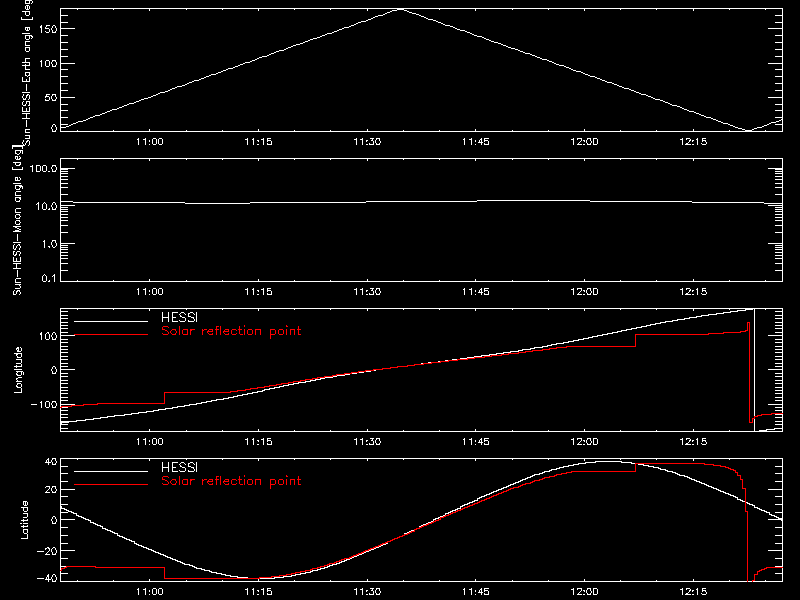Screen dimensions: 800x600
Task: Click 12:15 tick under Moon angle plot
Action: click(693, 292)
